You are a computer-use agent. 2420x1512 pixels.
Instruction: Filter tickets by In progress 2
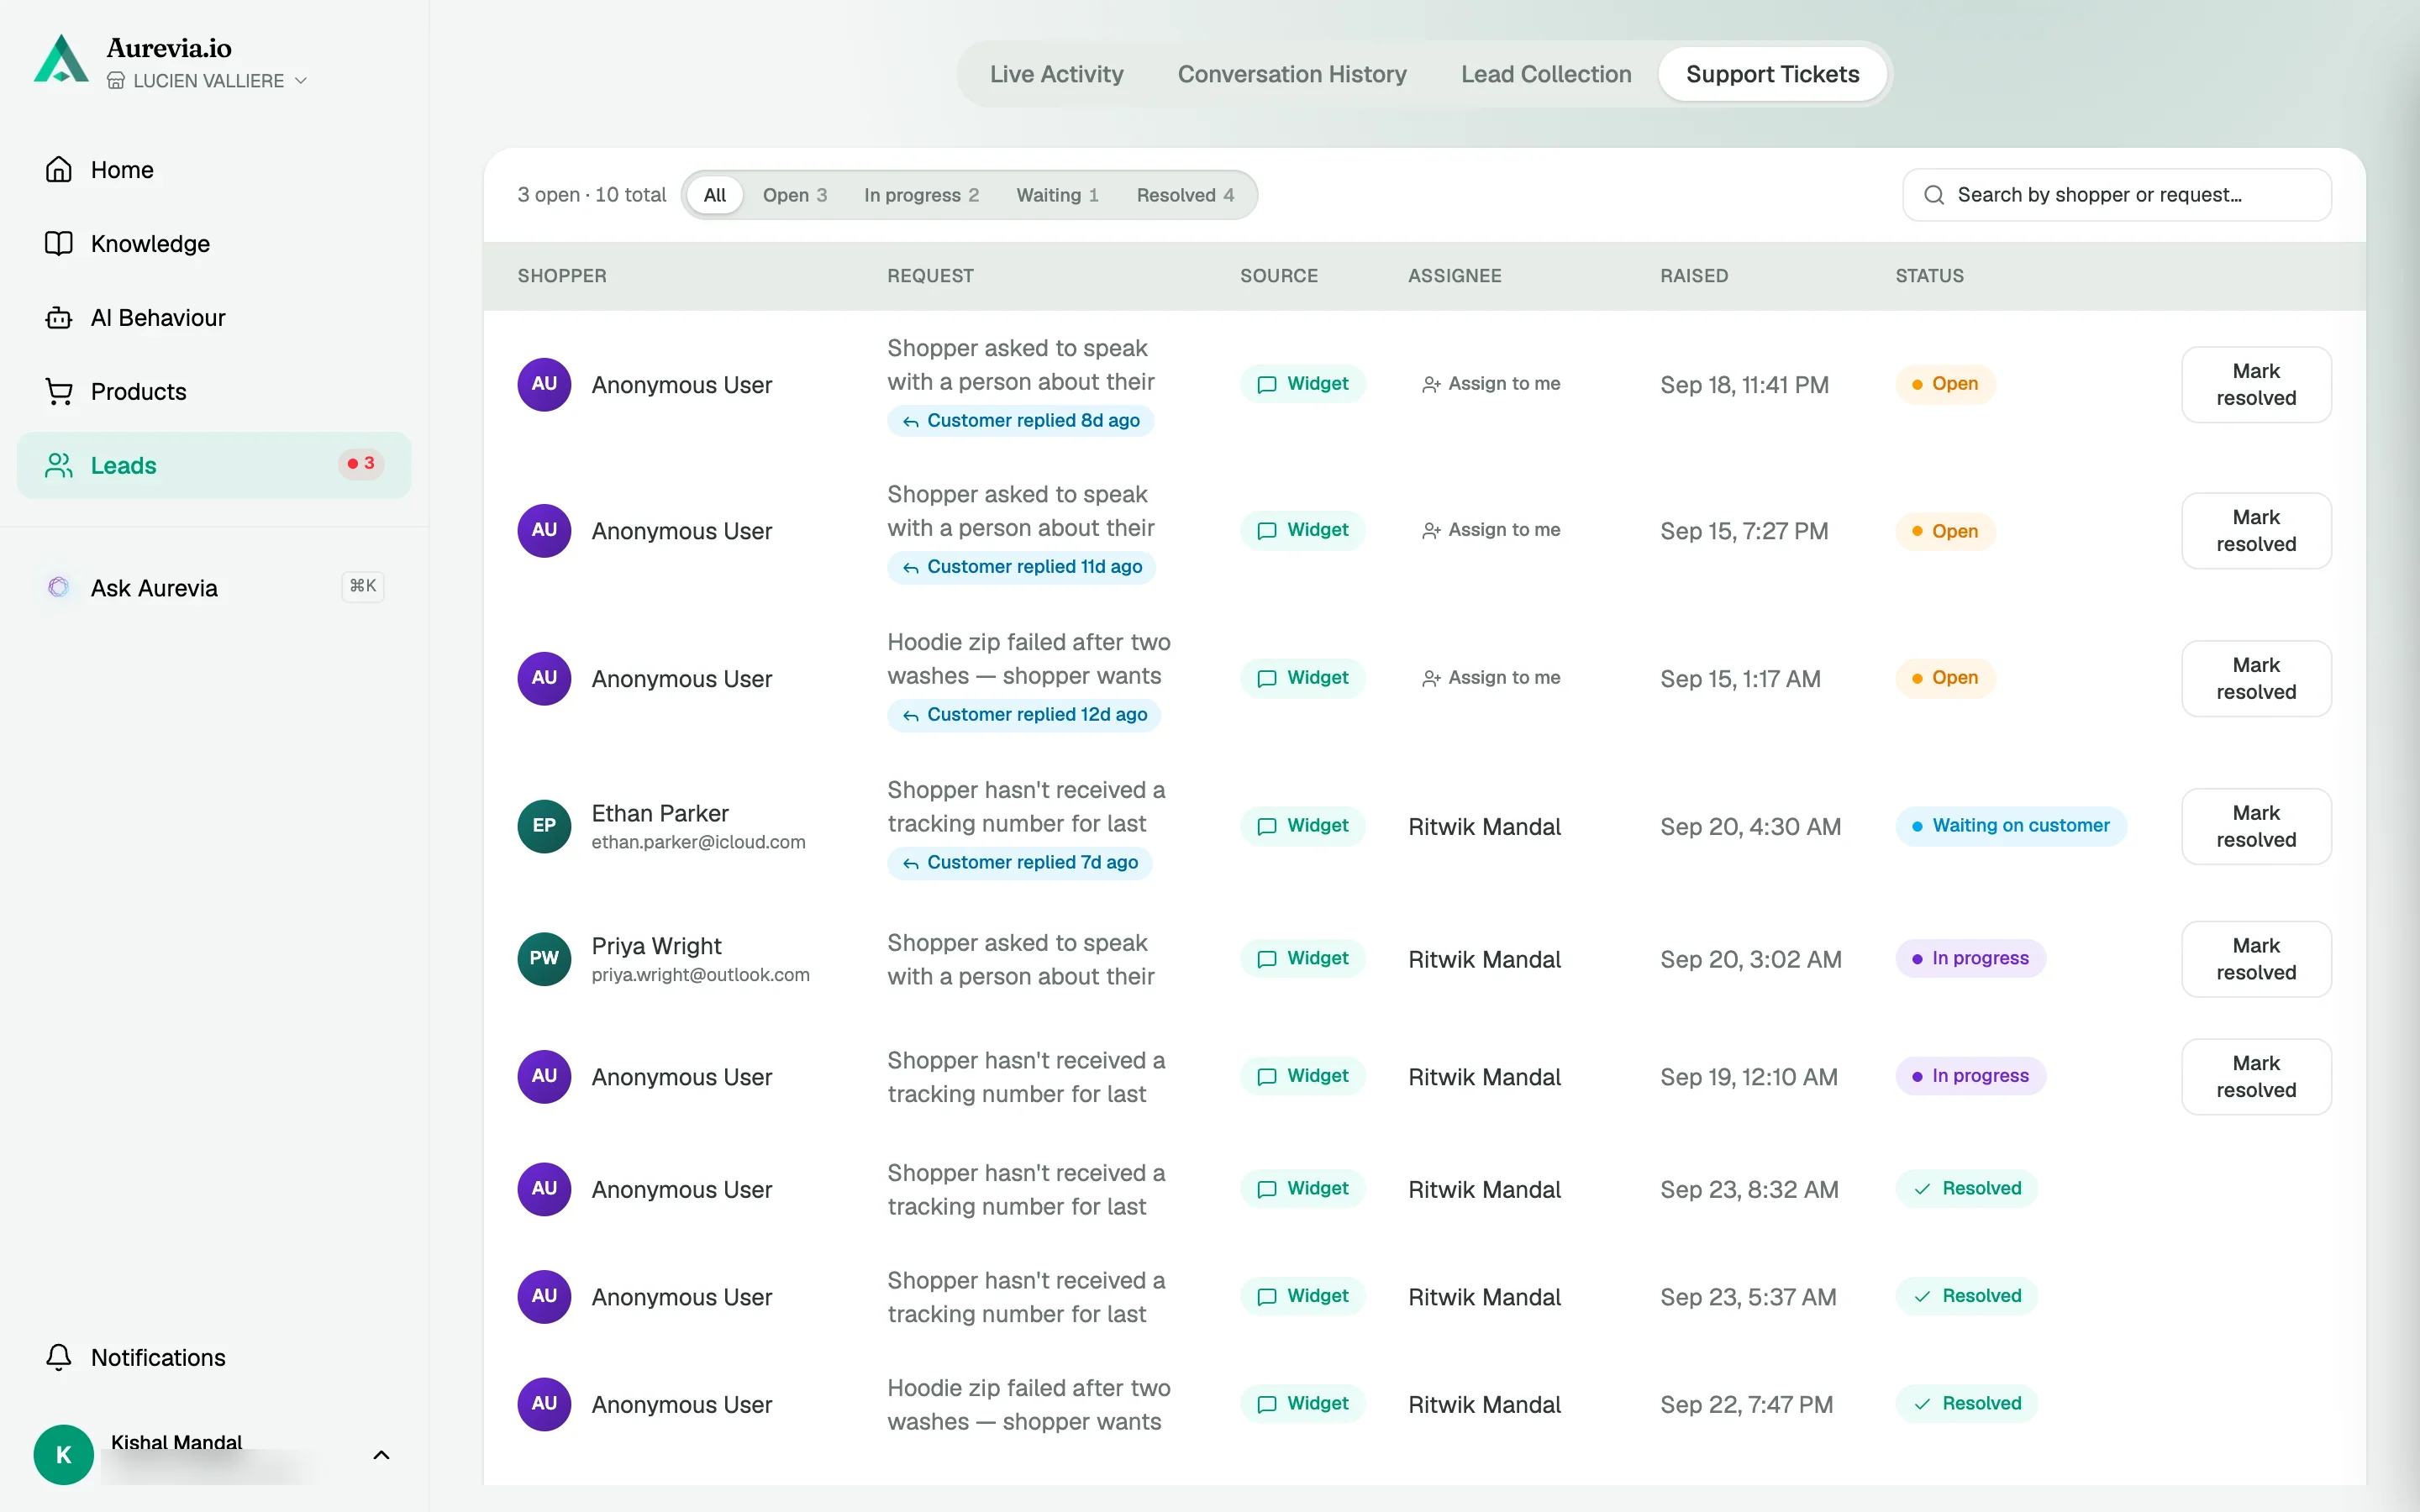coord(921,195)
